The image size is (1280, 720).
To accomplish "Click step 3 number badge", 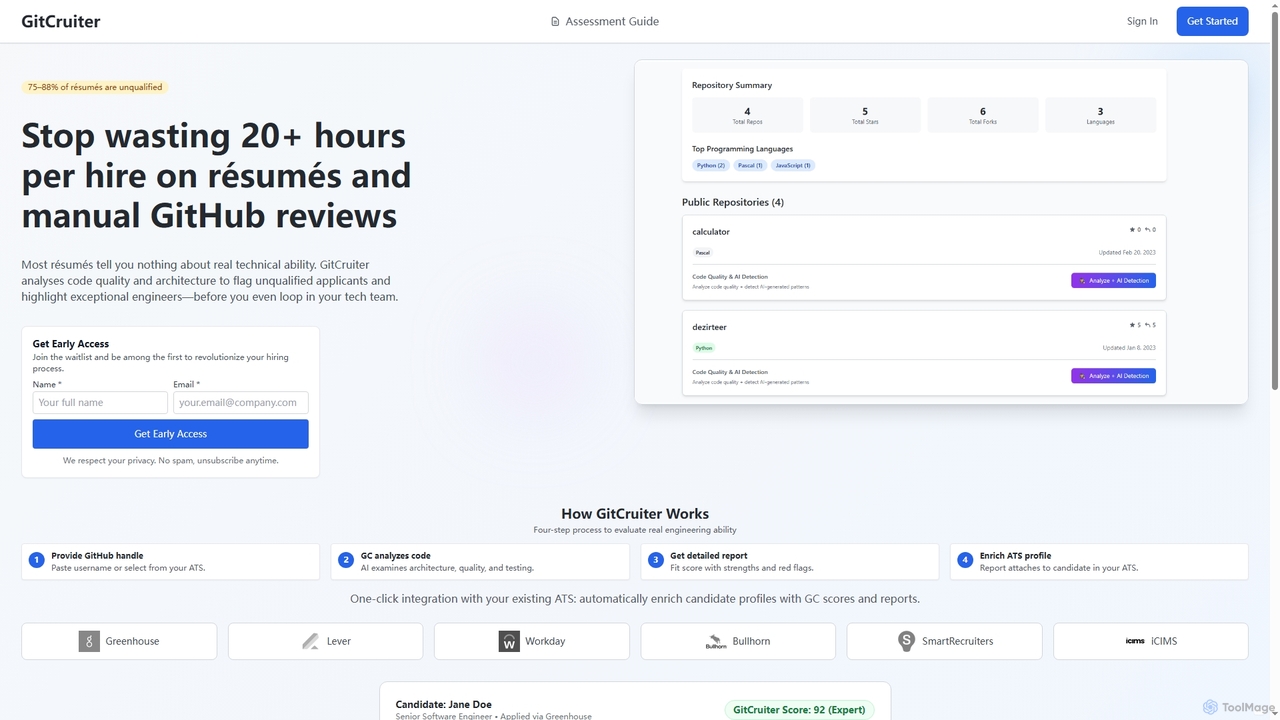I will (x=656, y=560).
